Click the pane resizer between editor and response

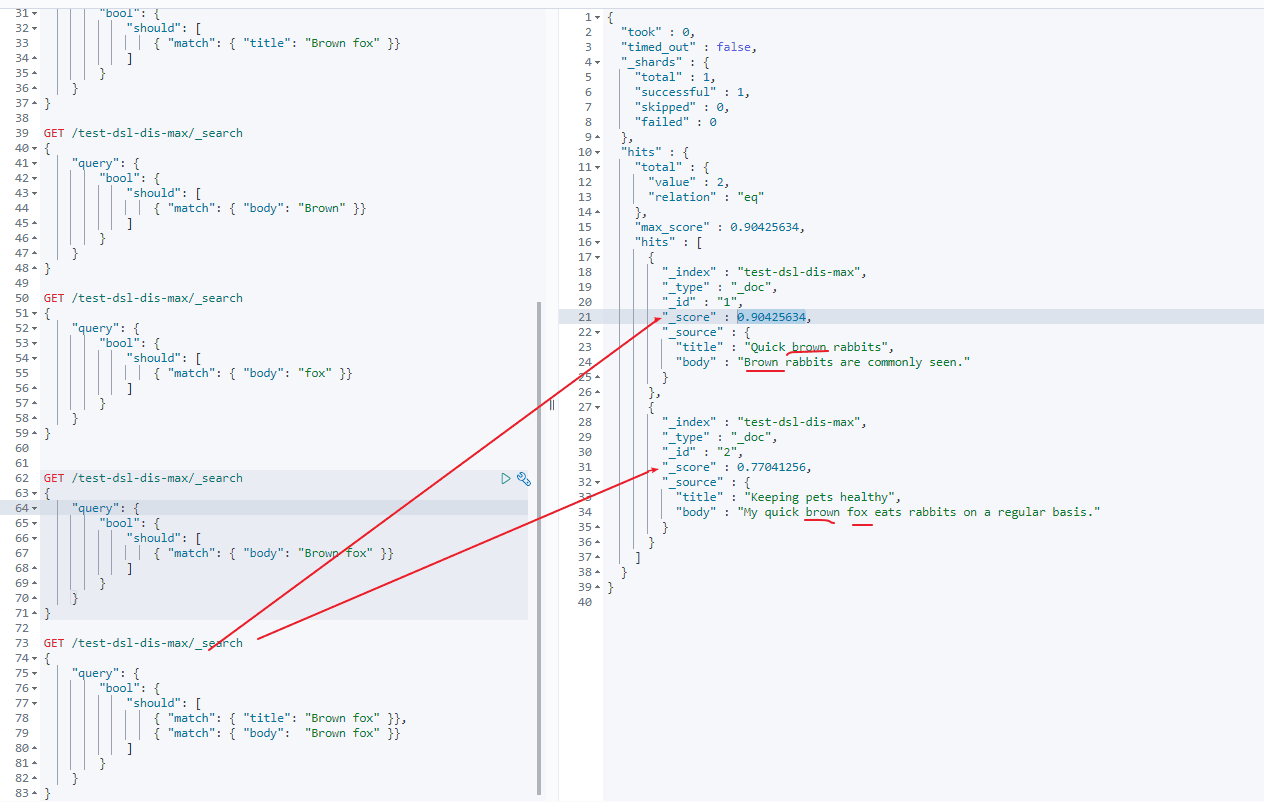point(551,404)
